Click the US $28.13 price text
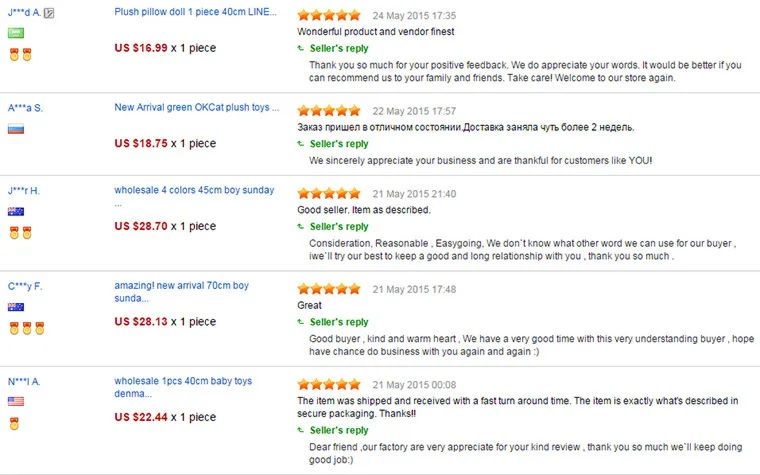 point(140,322)
